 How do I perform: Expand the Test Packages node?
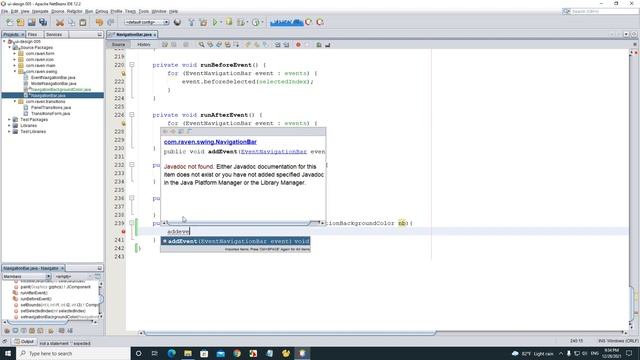10,120
